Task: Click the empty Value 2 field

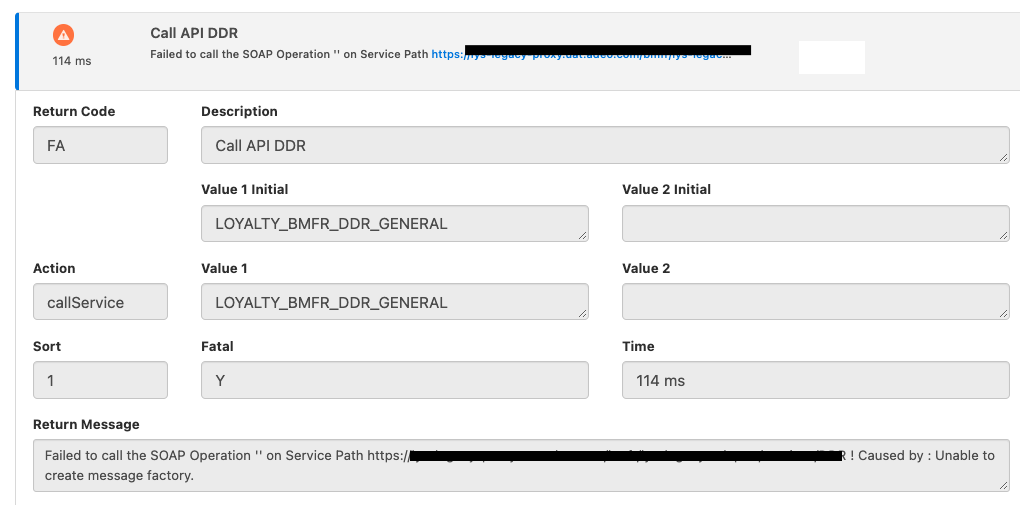Action: click(816, 302)
